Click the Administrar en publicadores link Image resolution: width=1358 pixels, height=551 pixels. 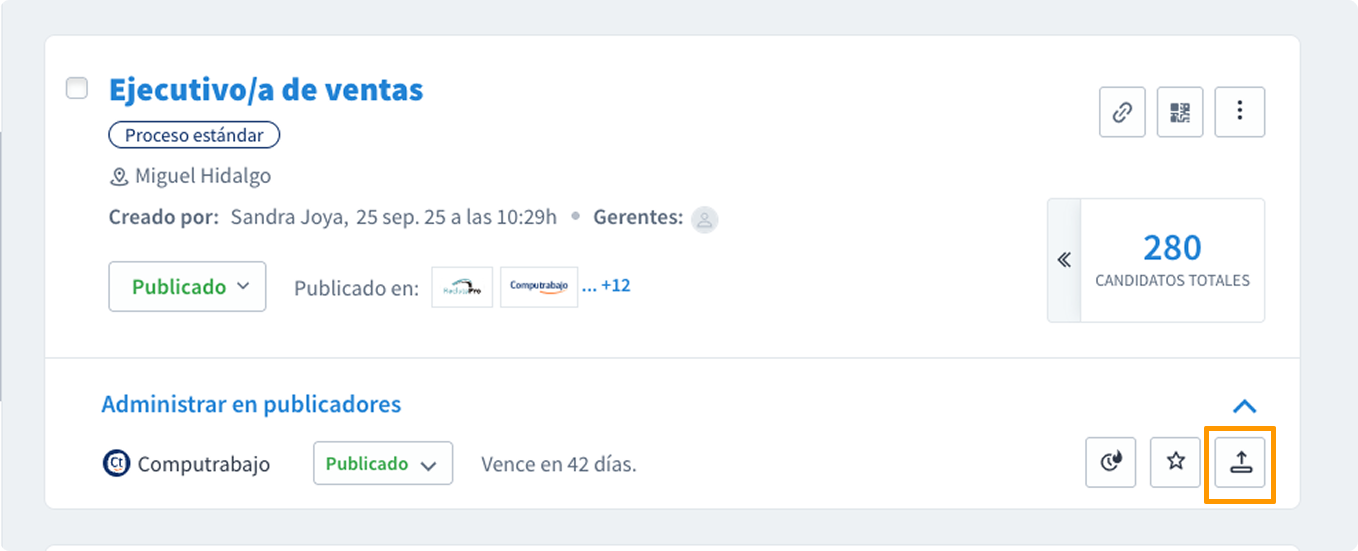click(251, 405)
